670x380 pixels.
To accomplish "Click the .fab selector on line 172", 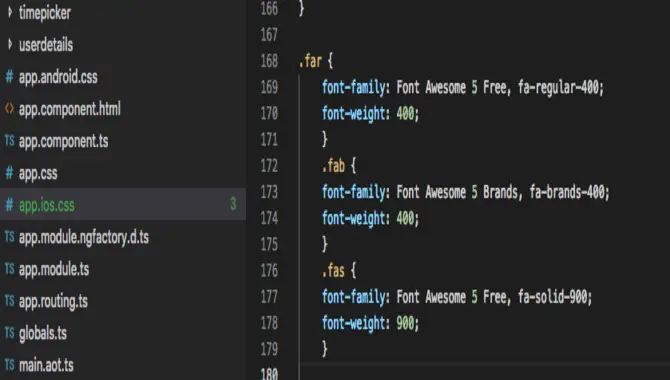I will click(x=334, y=166).
